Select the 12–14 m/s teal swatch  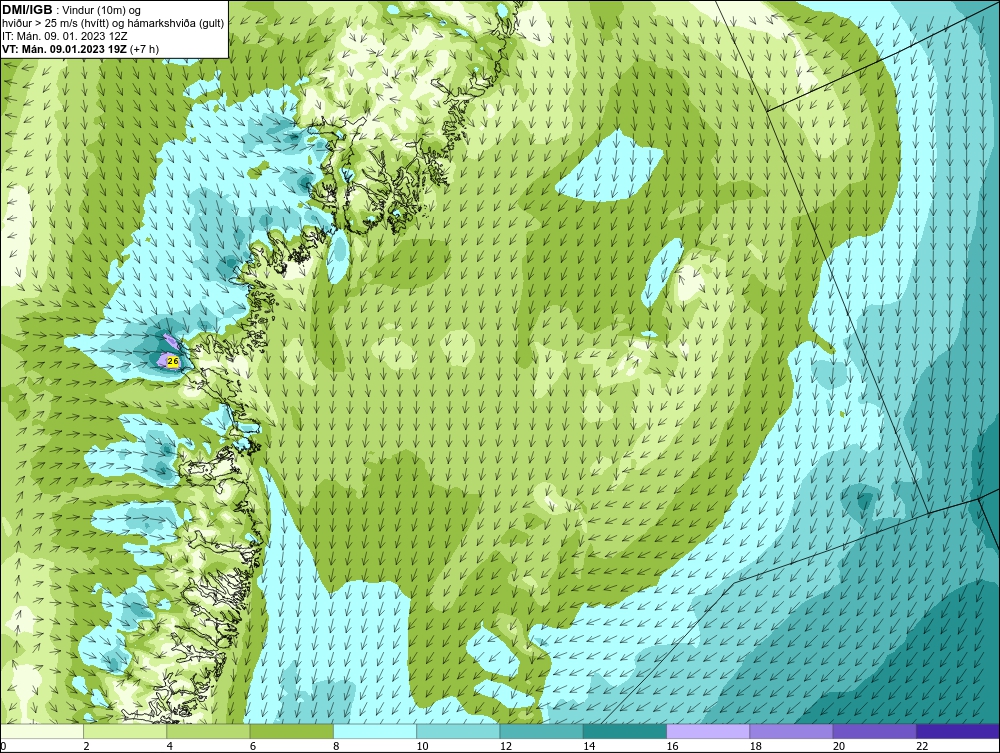click(x=541, y=731)
